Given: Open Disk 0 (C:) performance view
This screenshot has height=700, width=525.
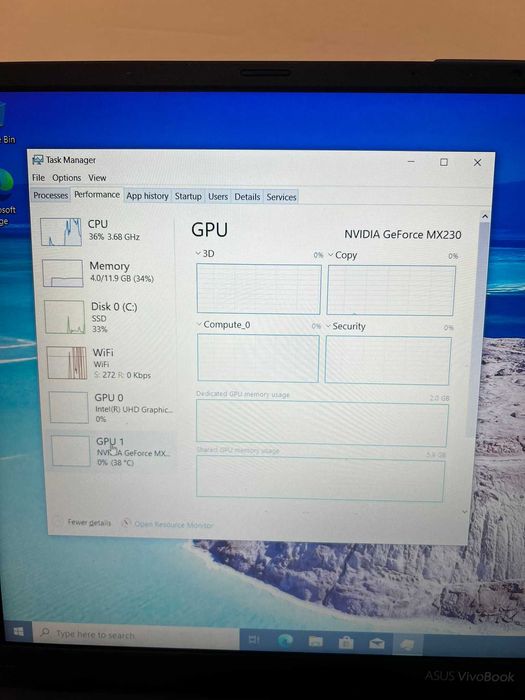Looking at the screenshot, I should [x=108, y=317].
